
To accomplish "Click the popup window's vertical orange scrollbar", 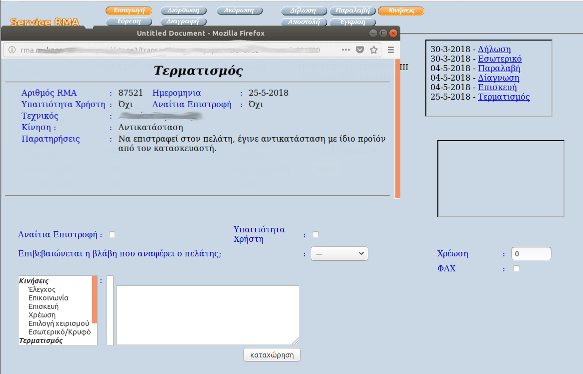I will tap(397, 128).
